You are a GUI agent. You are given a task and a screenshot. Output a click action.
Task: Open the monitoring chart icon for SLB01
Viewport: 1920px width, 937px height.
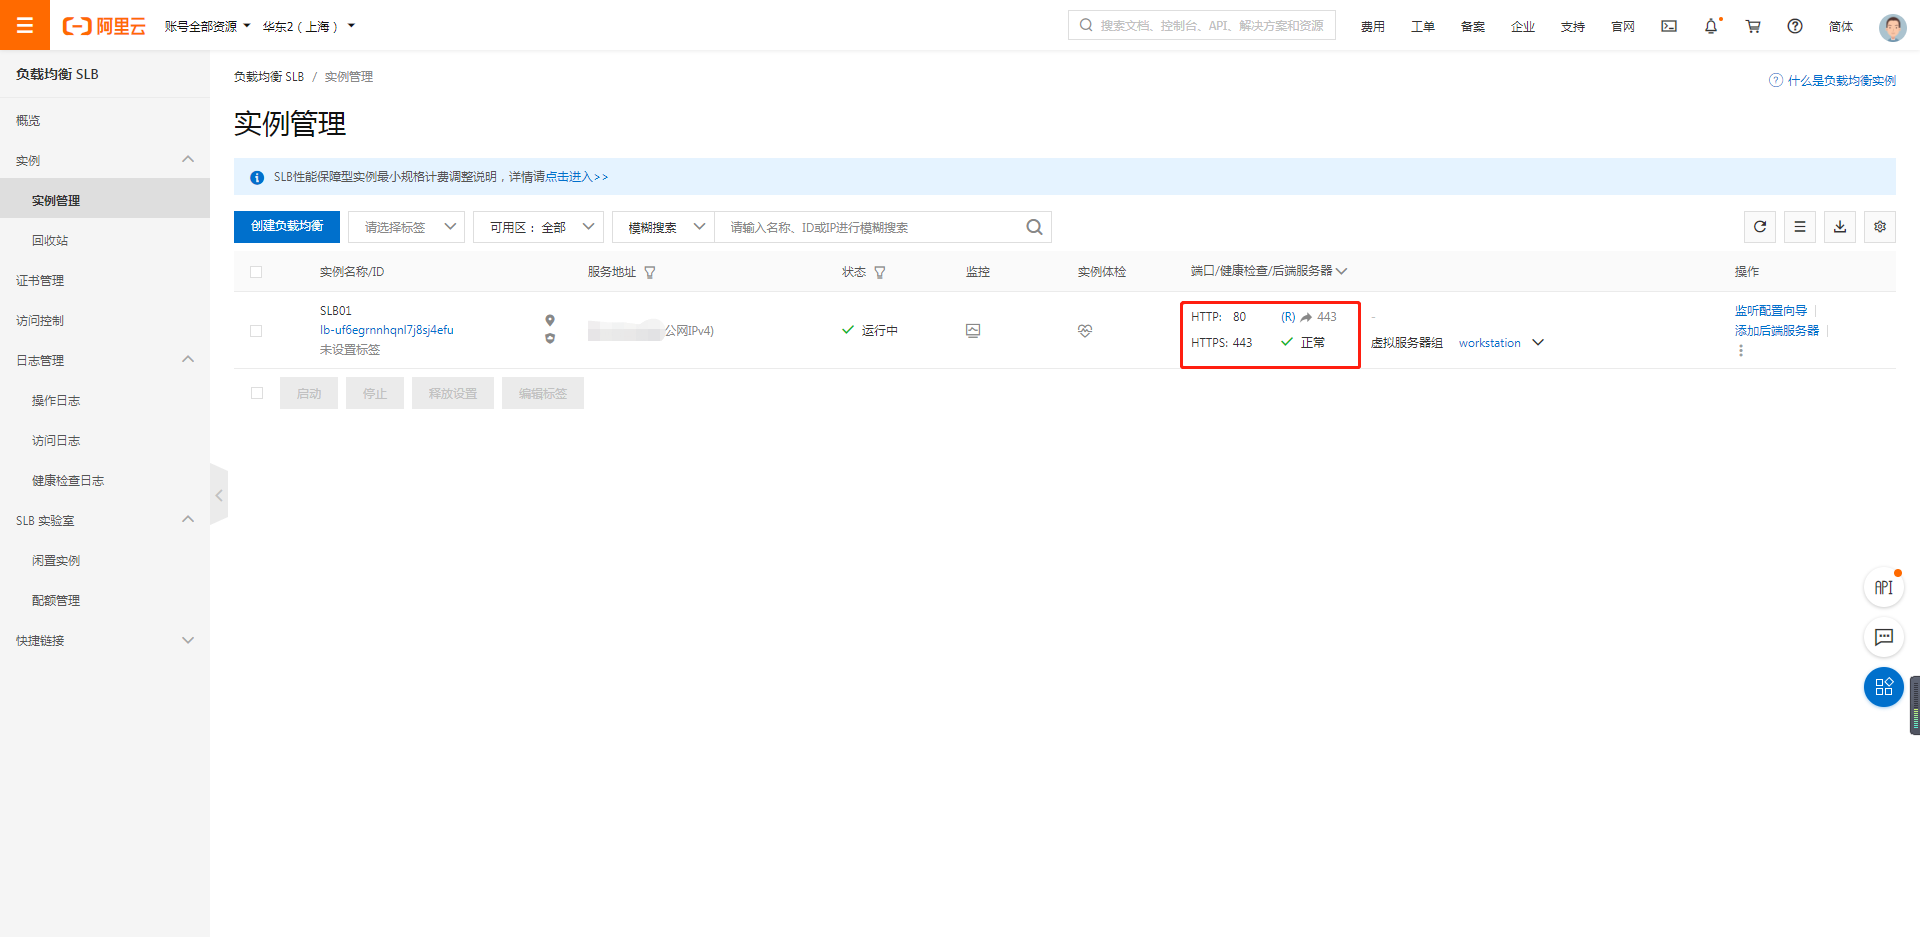973,331
